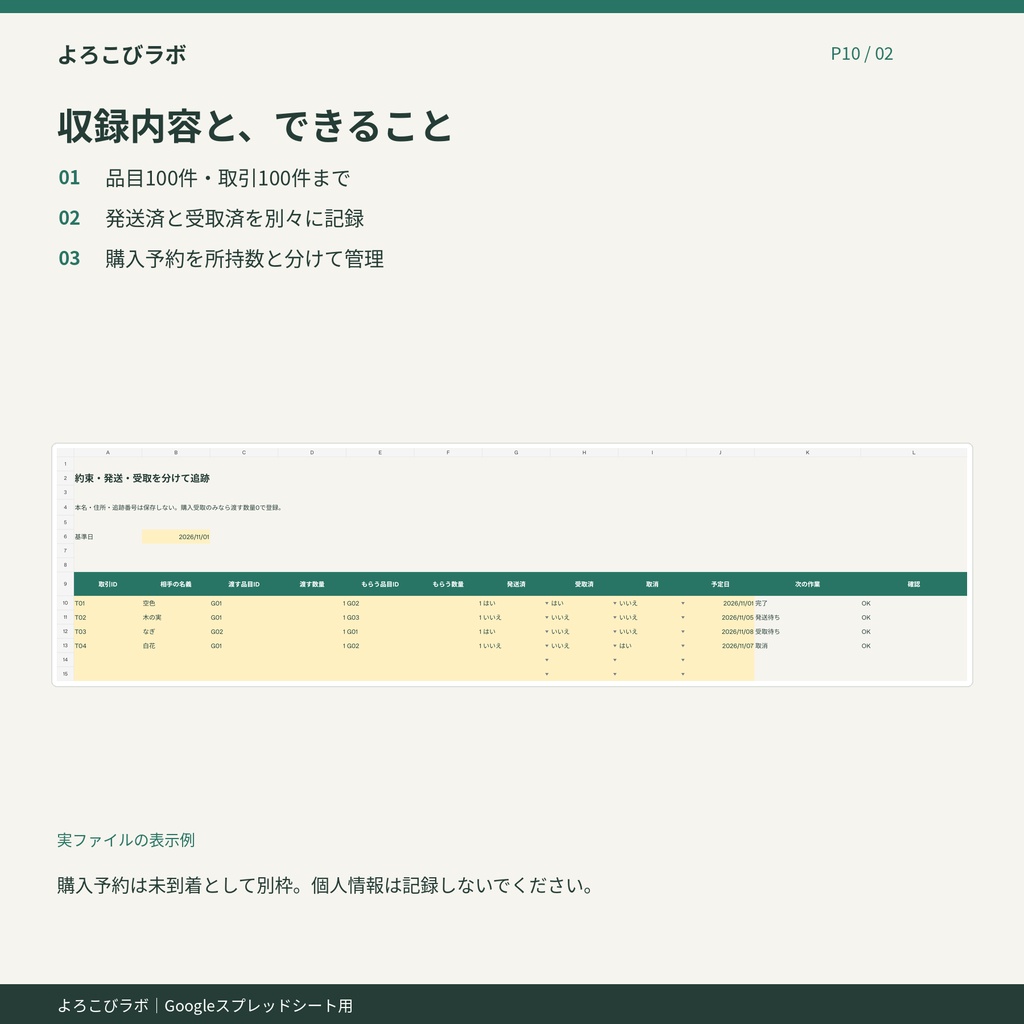1024x1024 pixels.
Task: Open the 発送済 dropdown in row T01
Action: tap(547, 603)
